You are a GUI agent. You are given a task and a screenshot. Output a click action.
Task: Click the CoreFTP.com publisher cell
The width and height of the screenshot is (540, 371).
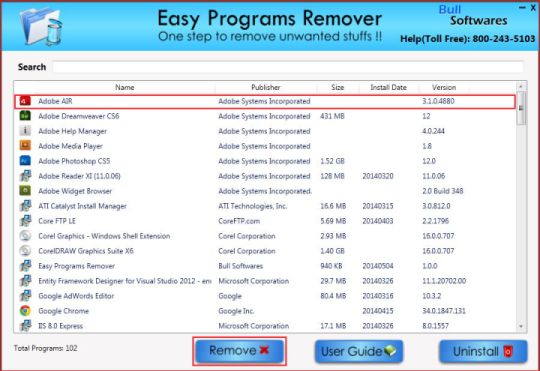(x=239, y=221)
